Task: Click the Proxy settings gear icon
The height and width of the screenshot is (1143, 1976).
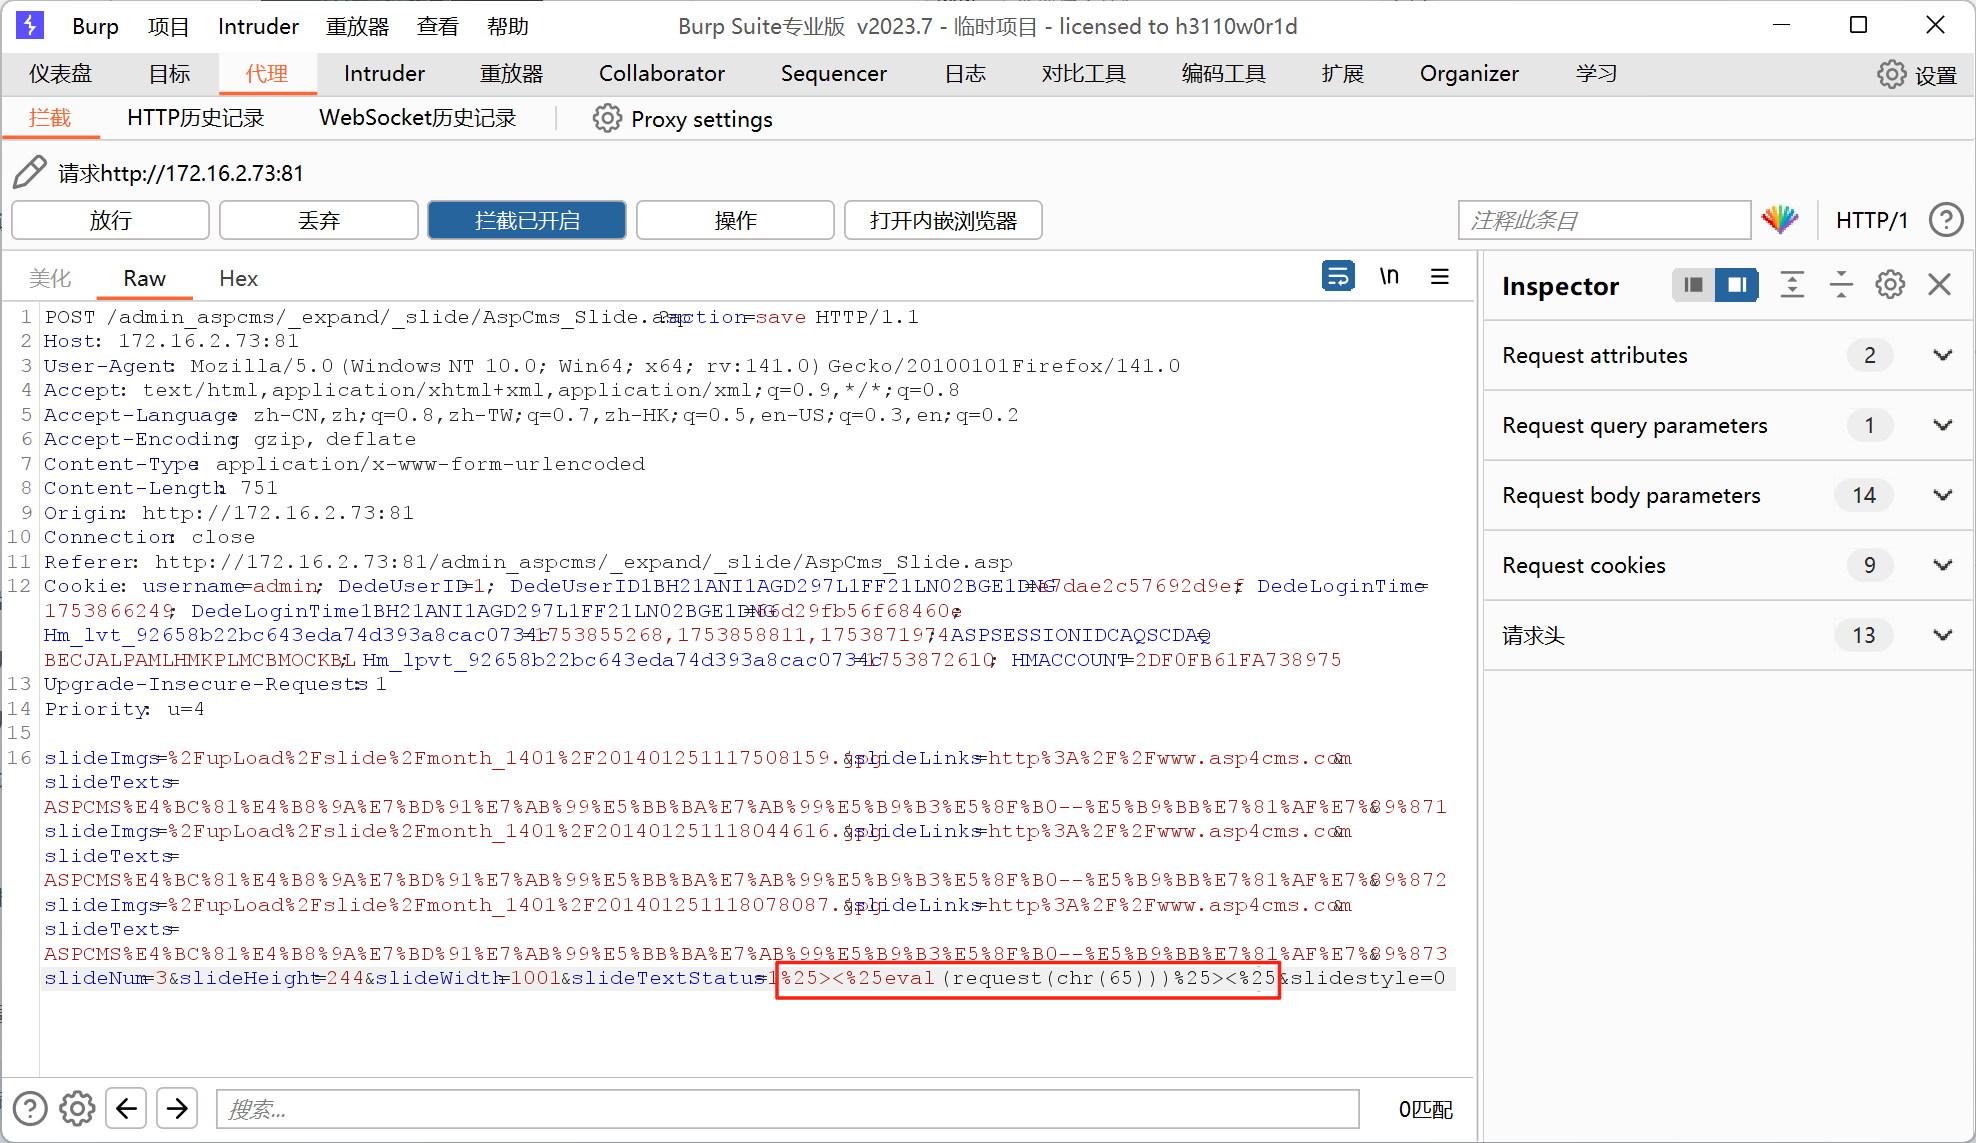Action: (607, 119)
